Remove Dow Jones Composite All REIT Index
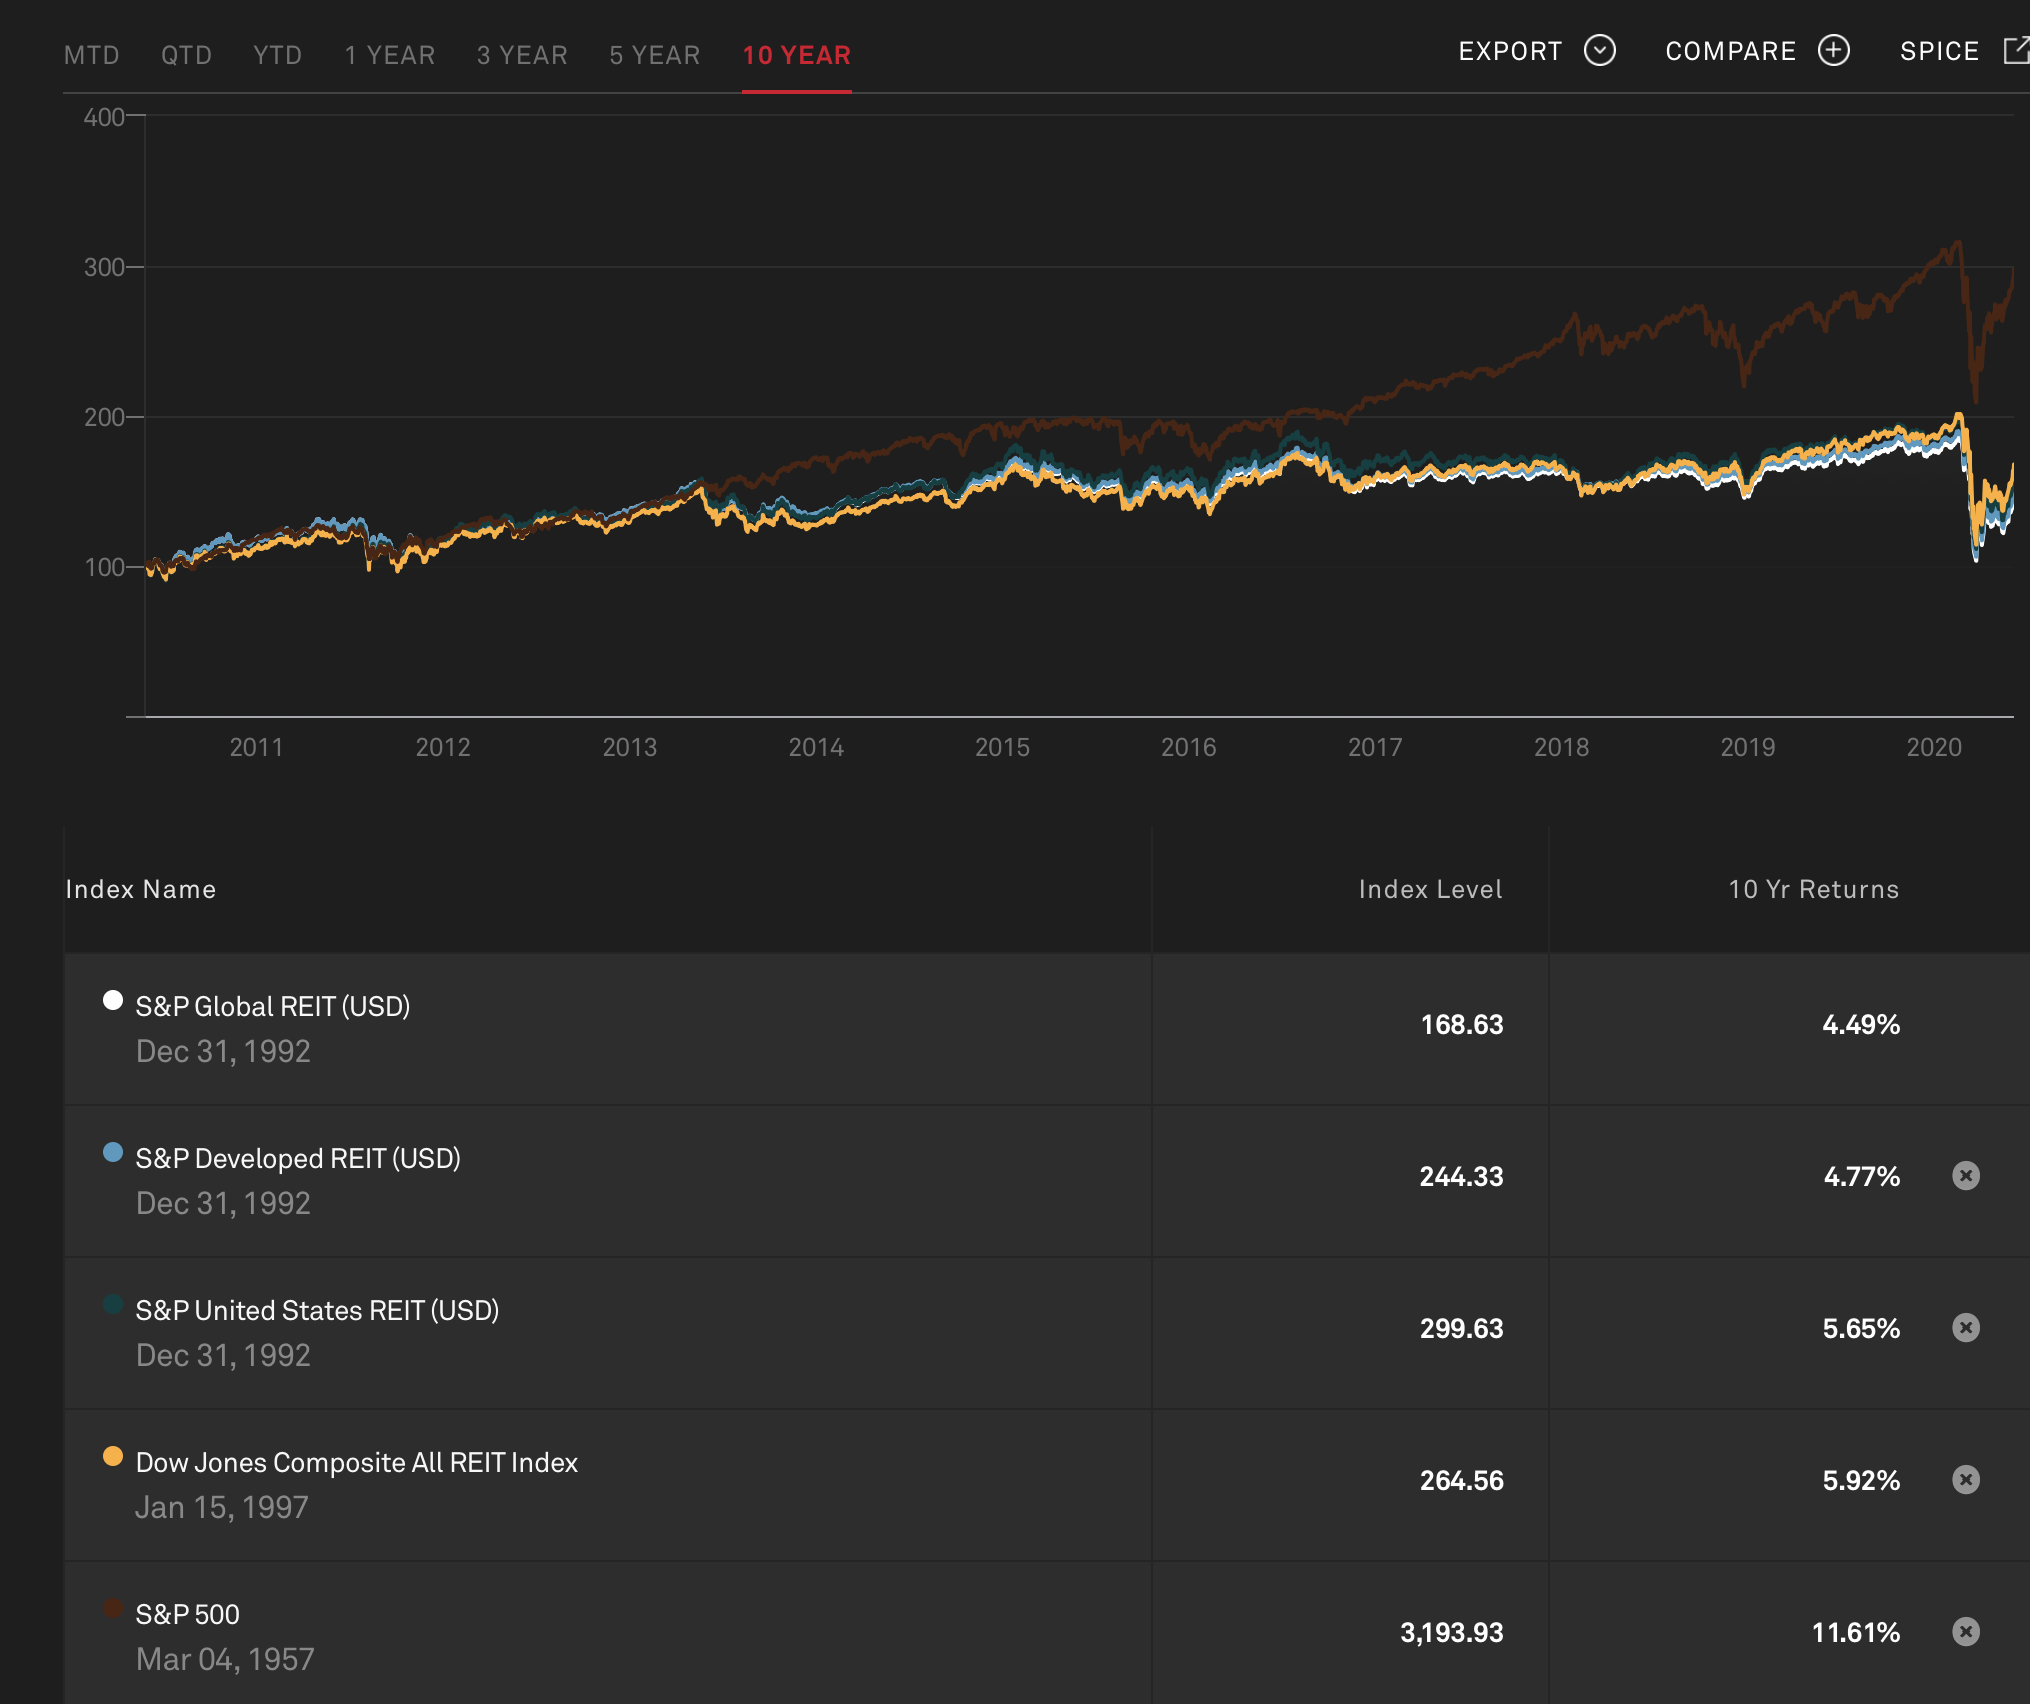 click(x=1966, y=1479)
